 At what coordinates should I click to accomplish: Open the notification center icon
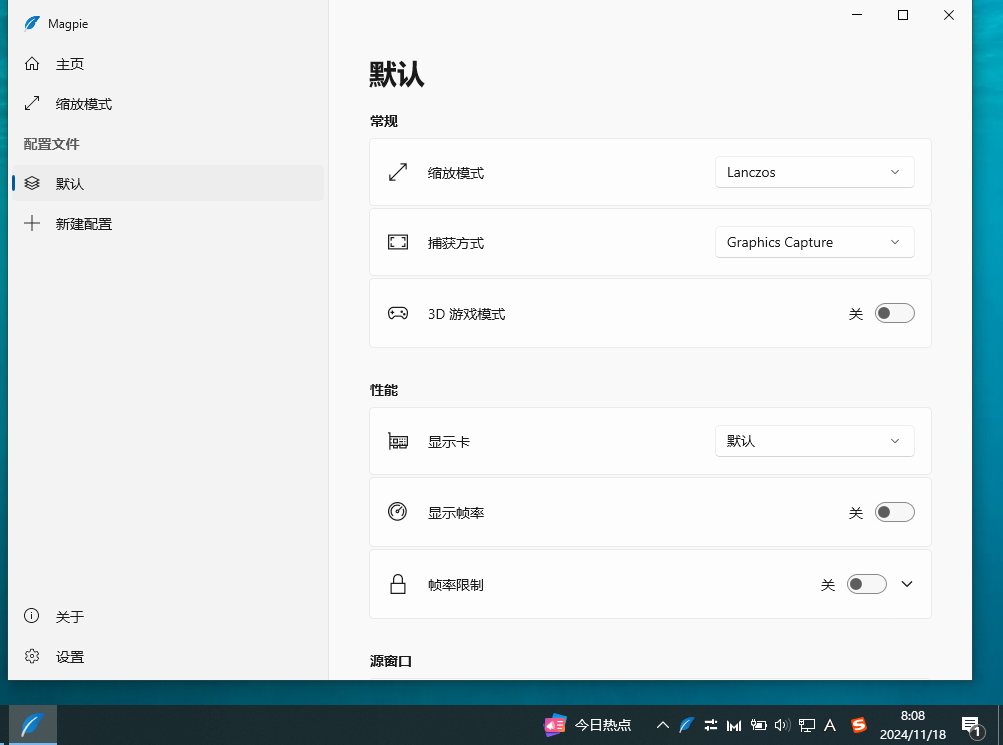click(973, 726)
